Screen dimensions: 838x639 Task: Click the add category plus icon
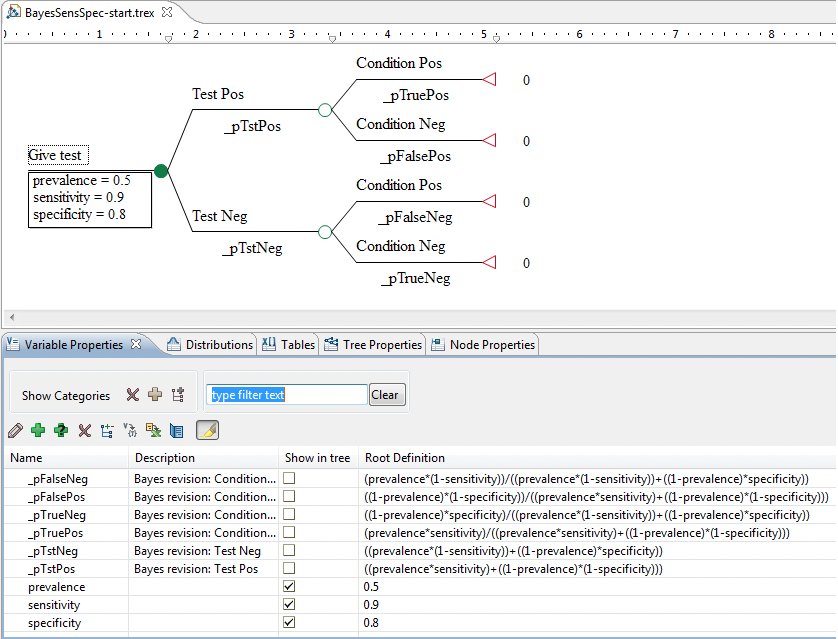155,395
